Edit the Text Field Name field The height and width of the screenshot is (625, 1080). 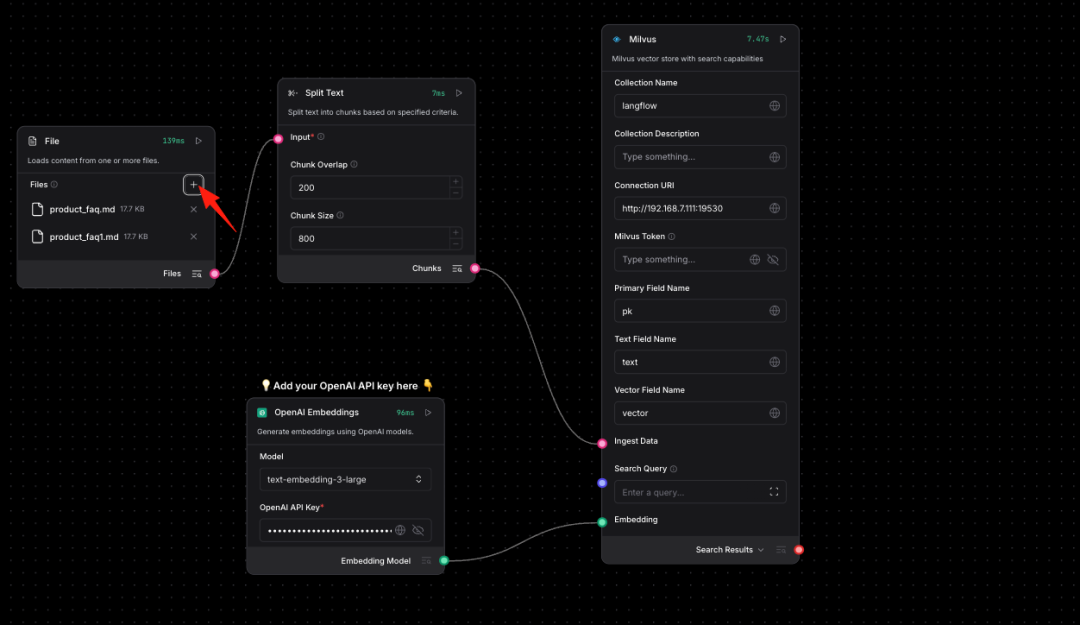click(x=700, y=362)
